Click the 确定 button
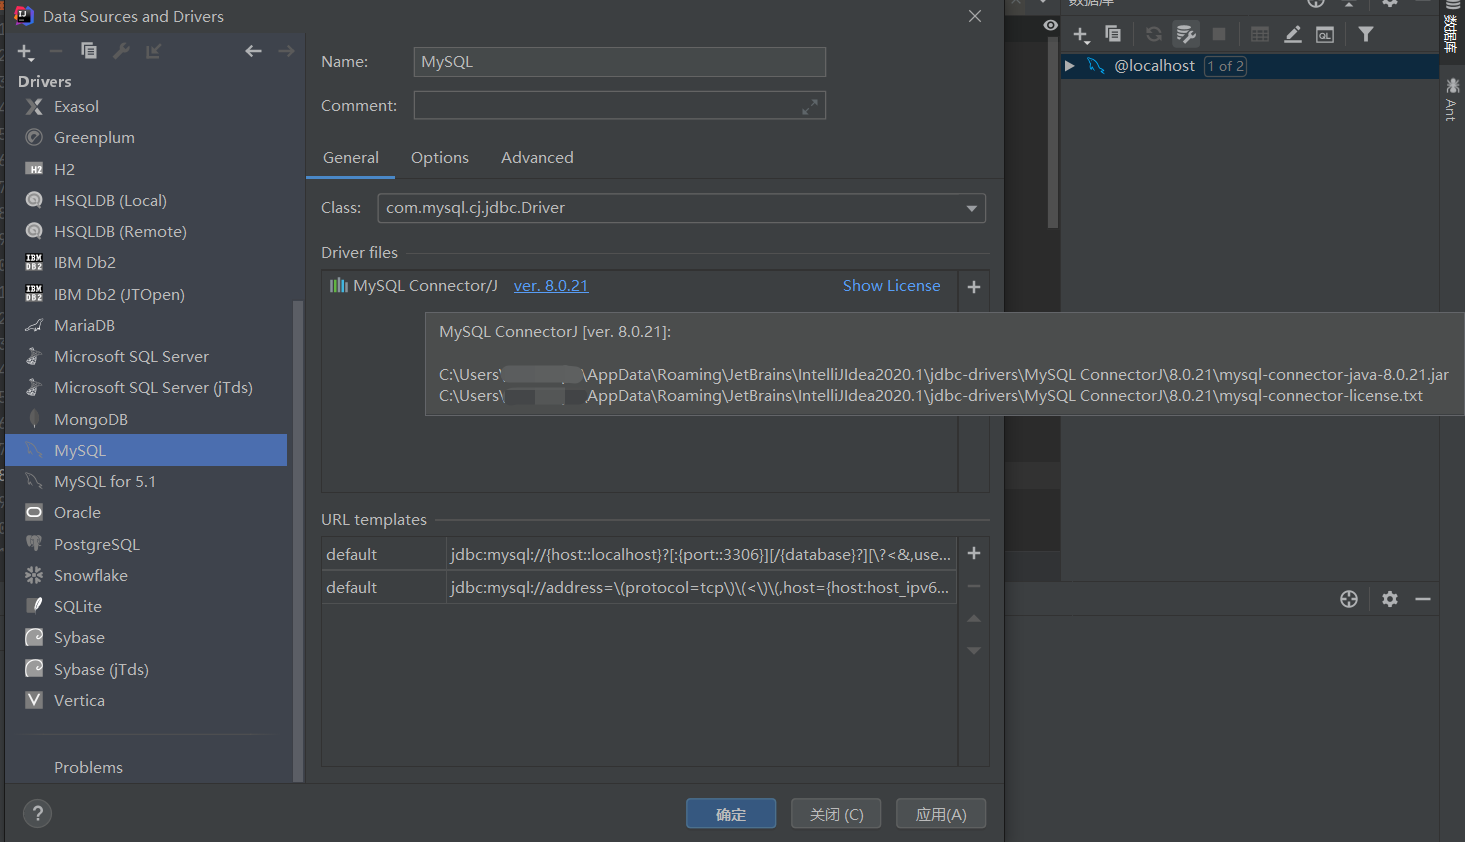This screenshot has height=842, width=1465. pyautogui.click(x=731, y=814)
